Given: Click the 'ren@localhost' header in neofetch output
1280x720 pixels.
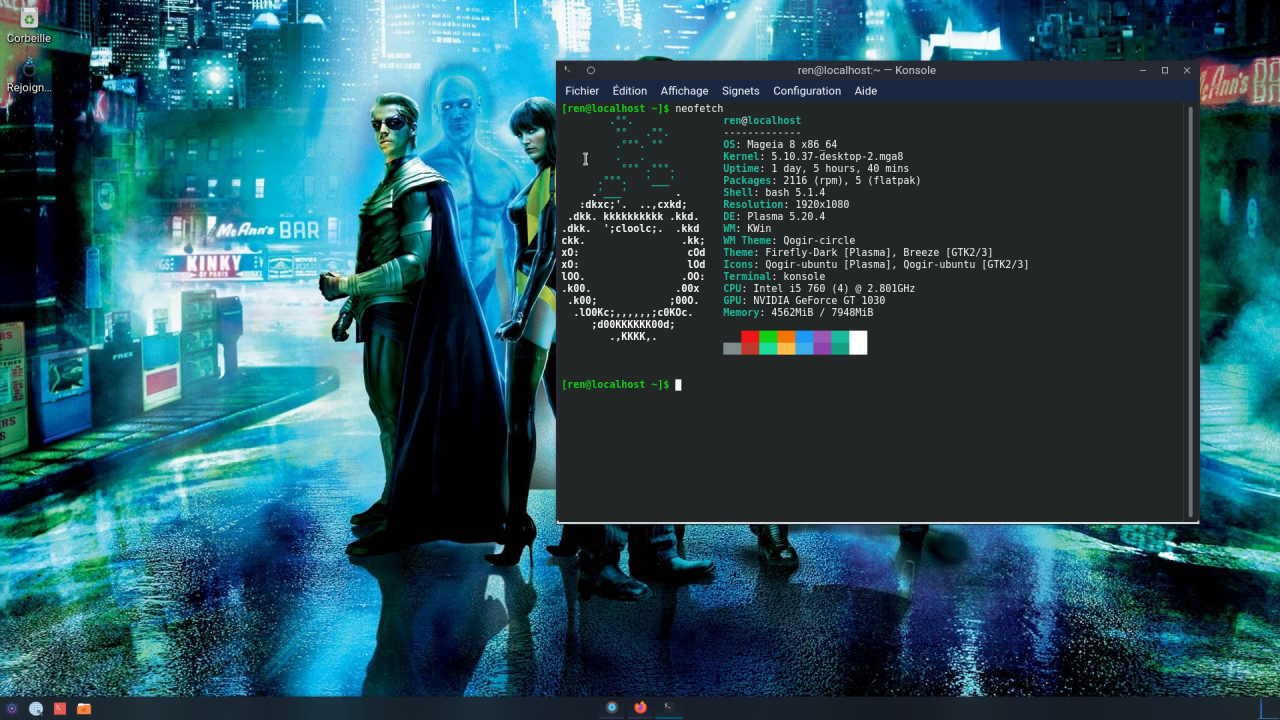Looking at the screenshot, I should [x=762, y=121].
